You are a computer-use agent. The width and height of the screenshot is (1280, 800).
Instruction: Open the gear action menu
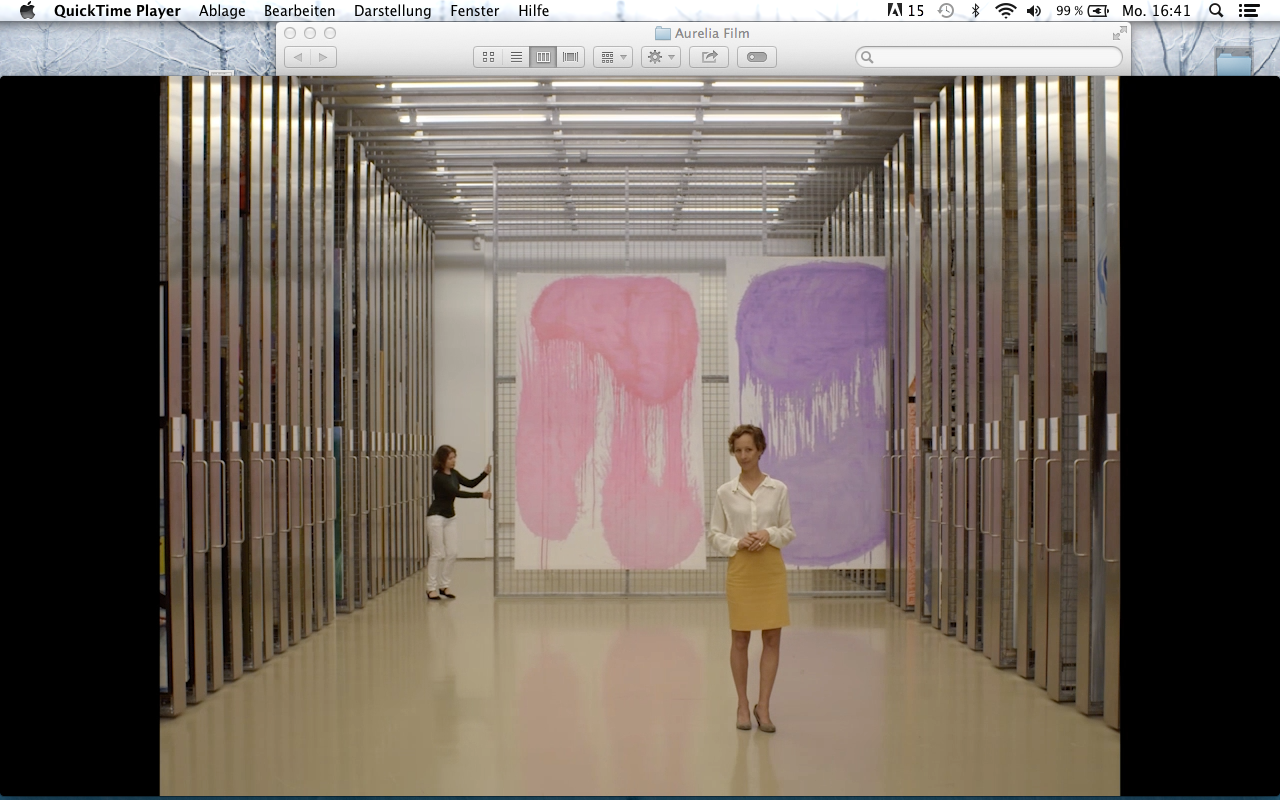pyautogui.click(x=660, y=57)
